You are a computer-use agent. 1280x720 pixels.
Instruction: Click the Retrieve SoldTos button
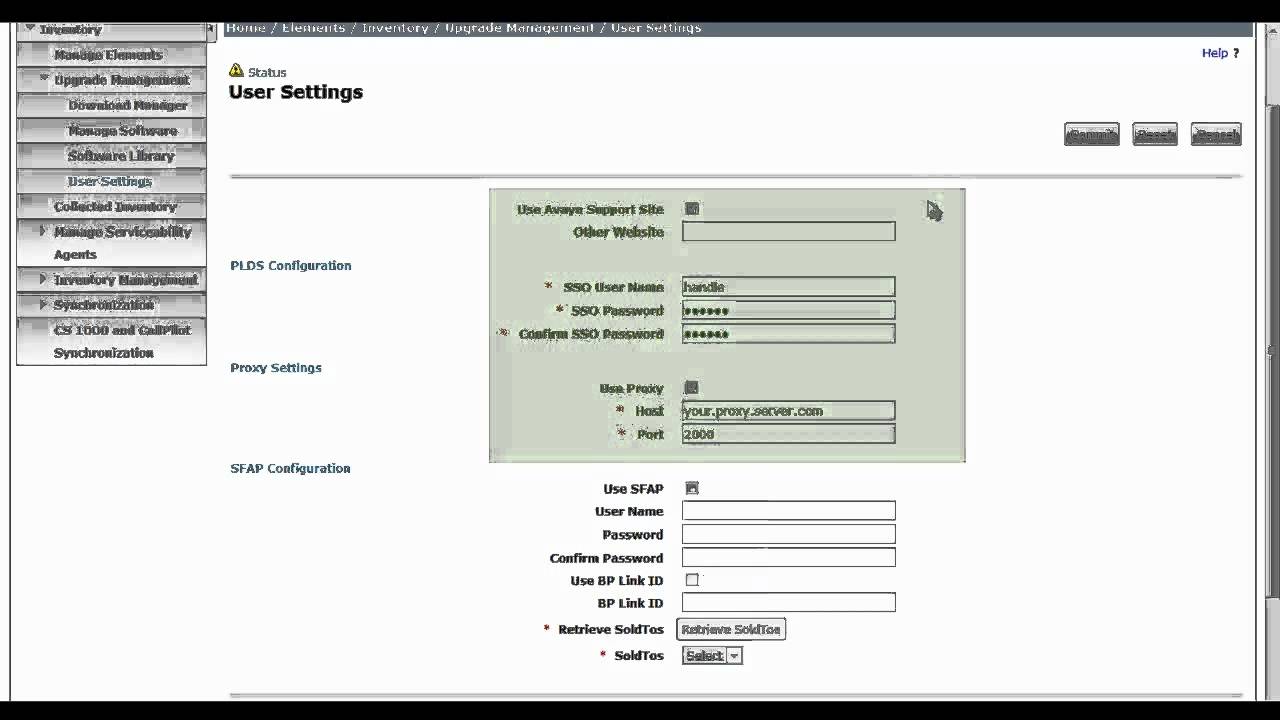[x=731, y=629]
